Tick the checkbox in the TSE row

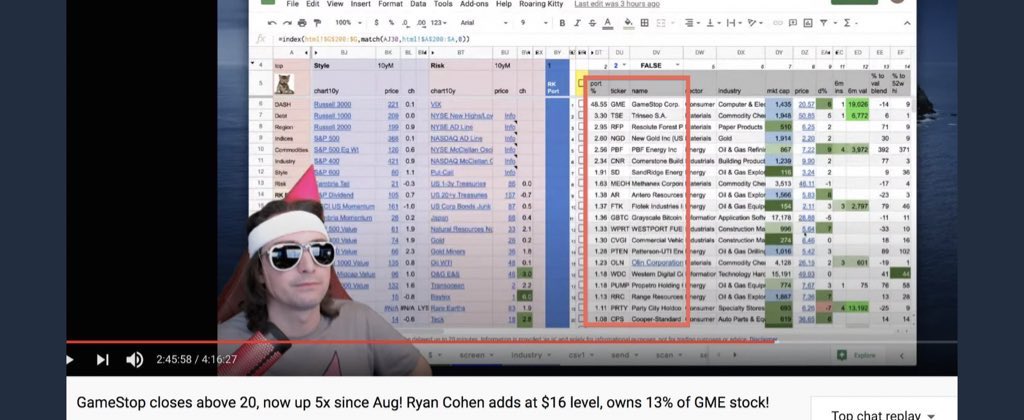click(x=581, y=116)
